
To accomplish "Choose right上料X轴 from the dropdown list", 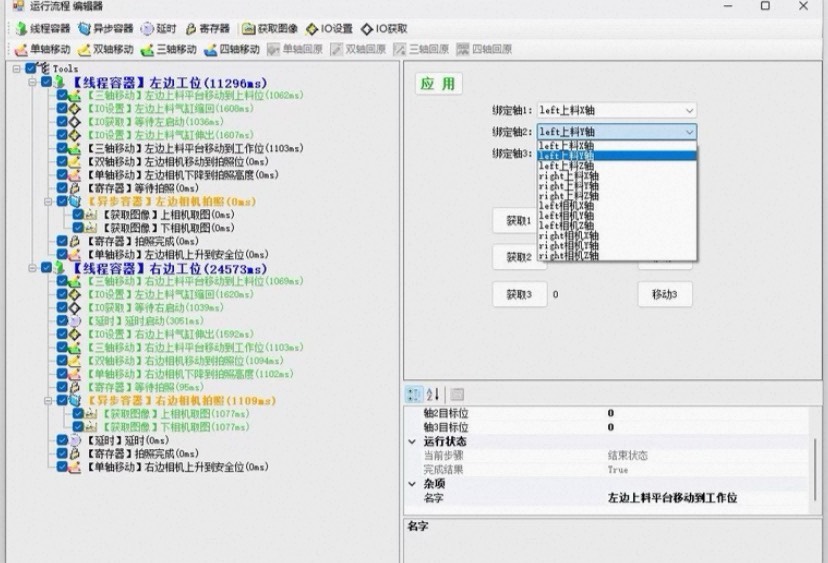I will pos(617,176).
